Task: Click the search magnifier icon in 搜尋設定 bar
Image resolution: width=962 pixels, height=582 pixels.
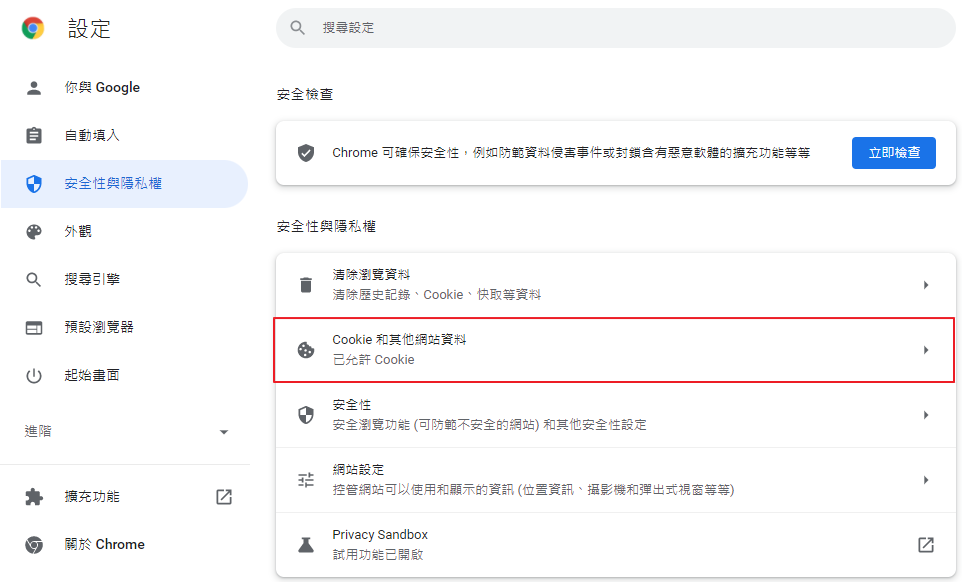Action: coord(298,28)
